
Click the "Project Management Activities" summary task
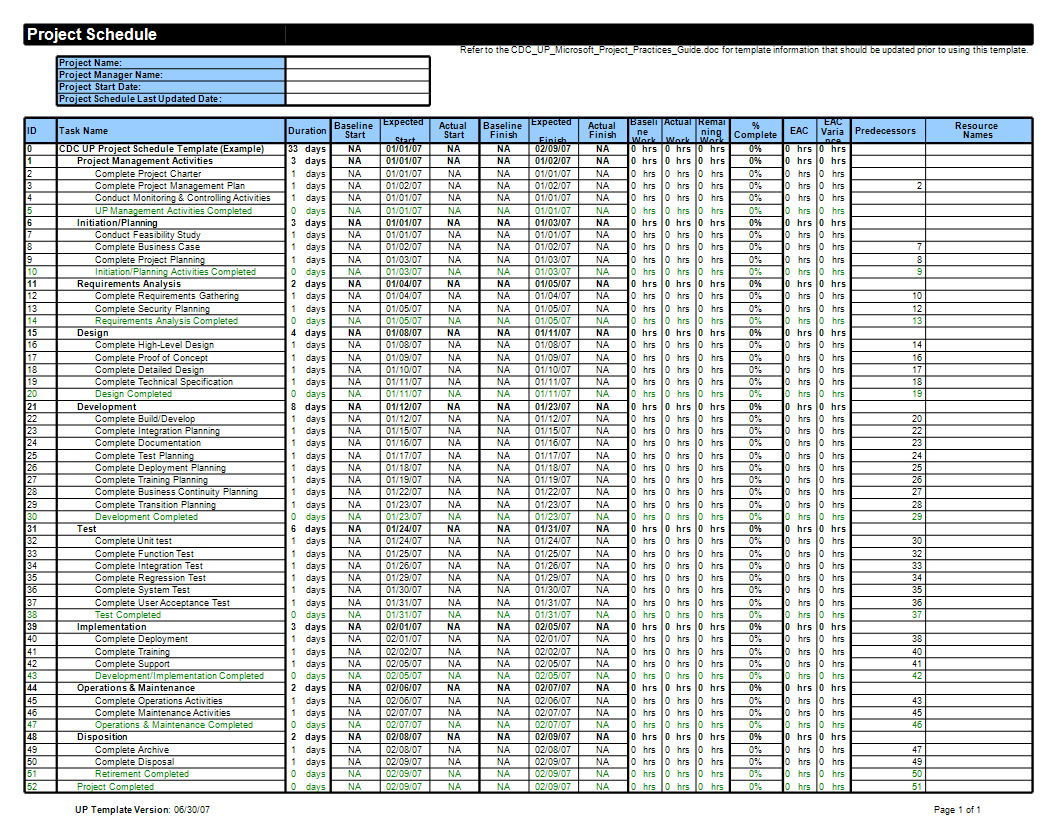pyautogui.click(x=144, y=161)
